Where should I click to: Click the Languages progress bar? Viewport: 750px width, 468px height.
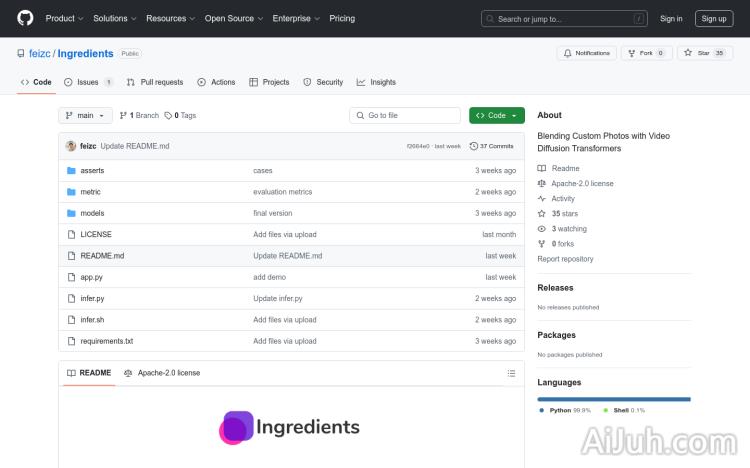click(614, 399)
